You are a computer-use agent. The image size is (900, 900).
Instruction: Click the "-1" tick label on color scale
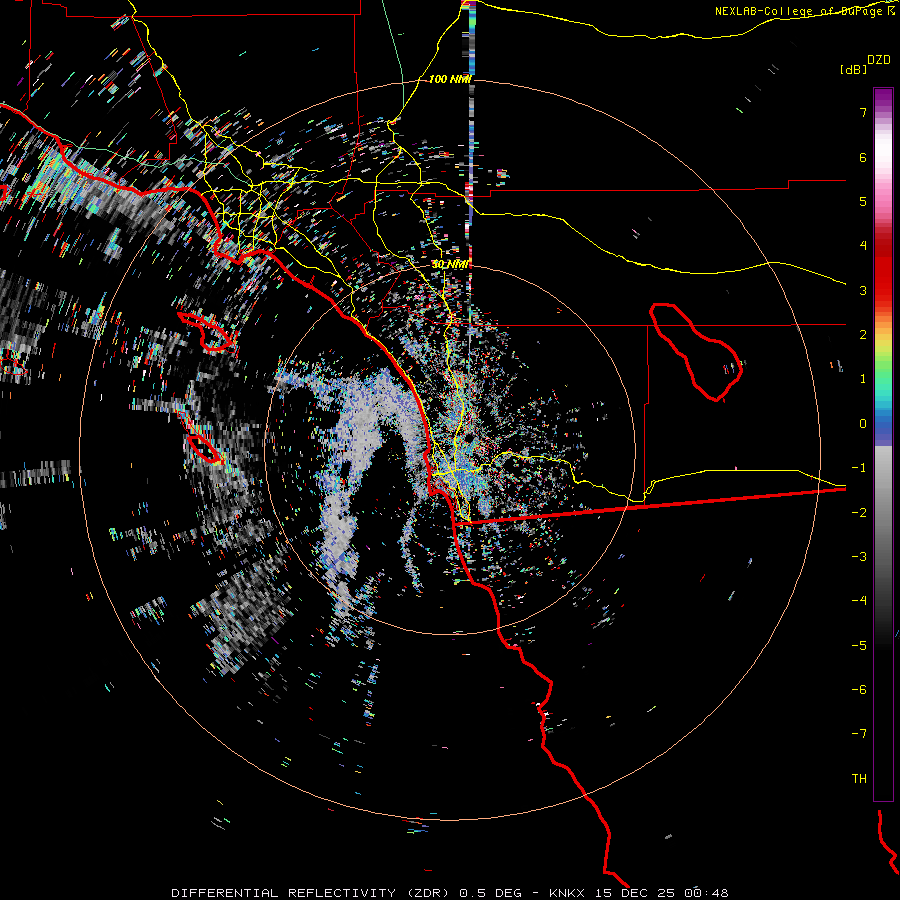(859, 468)
